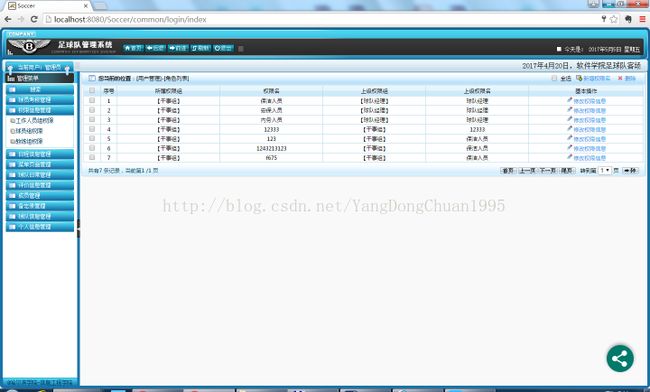Click the key icon in the address bar
This screenshot has height=392, width=650.
tap(604, 19)
